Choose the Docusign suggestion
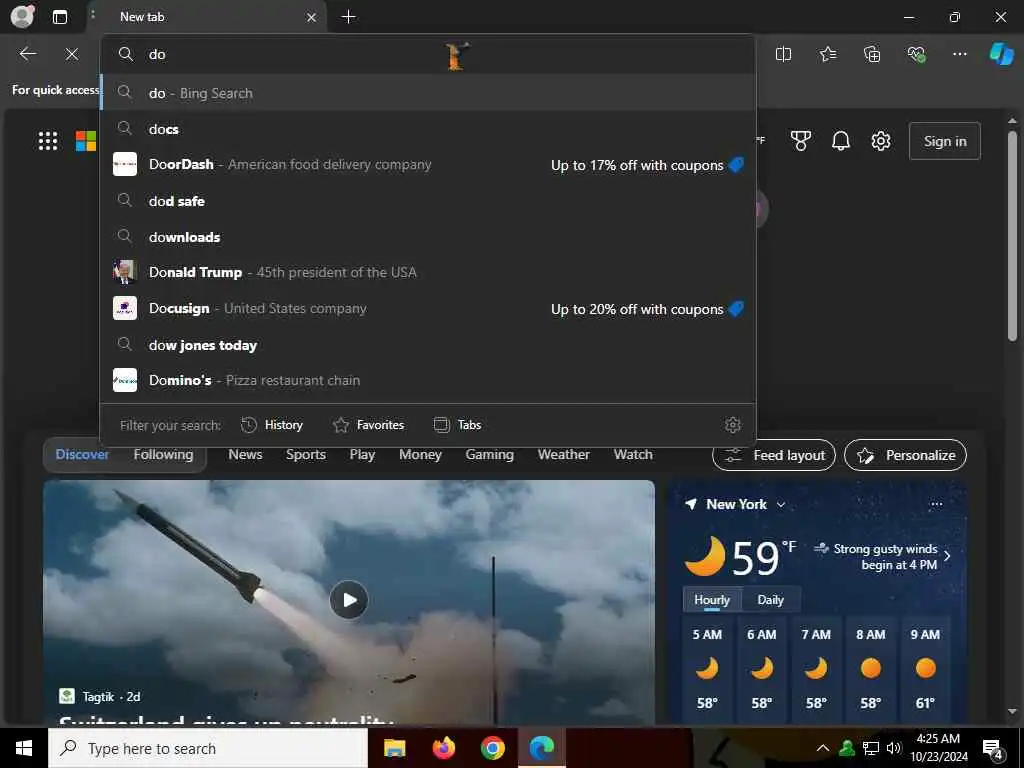 (428, 308)
